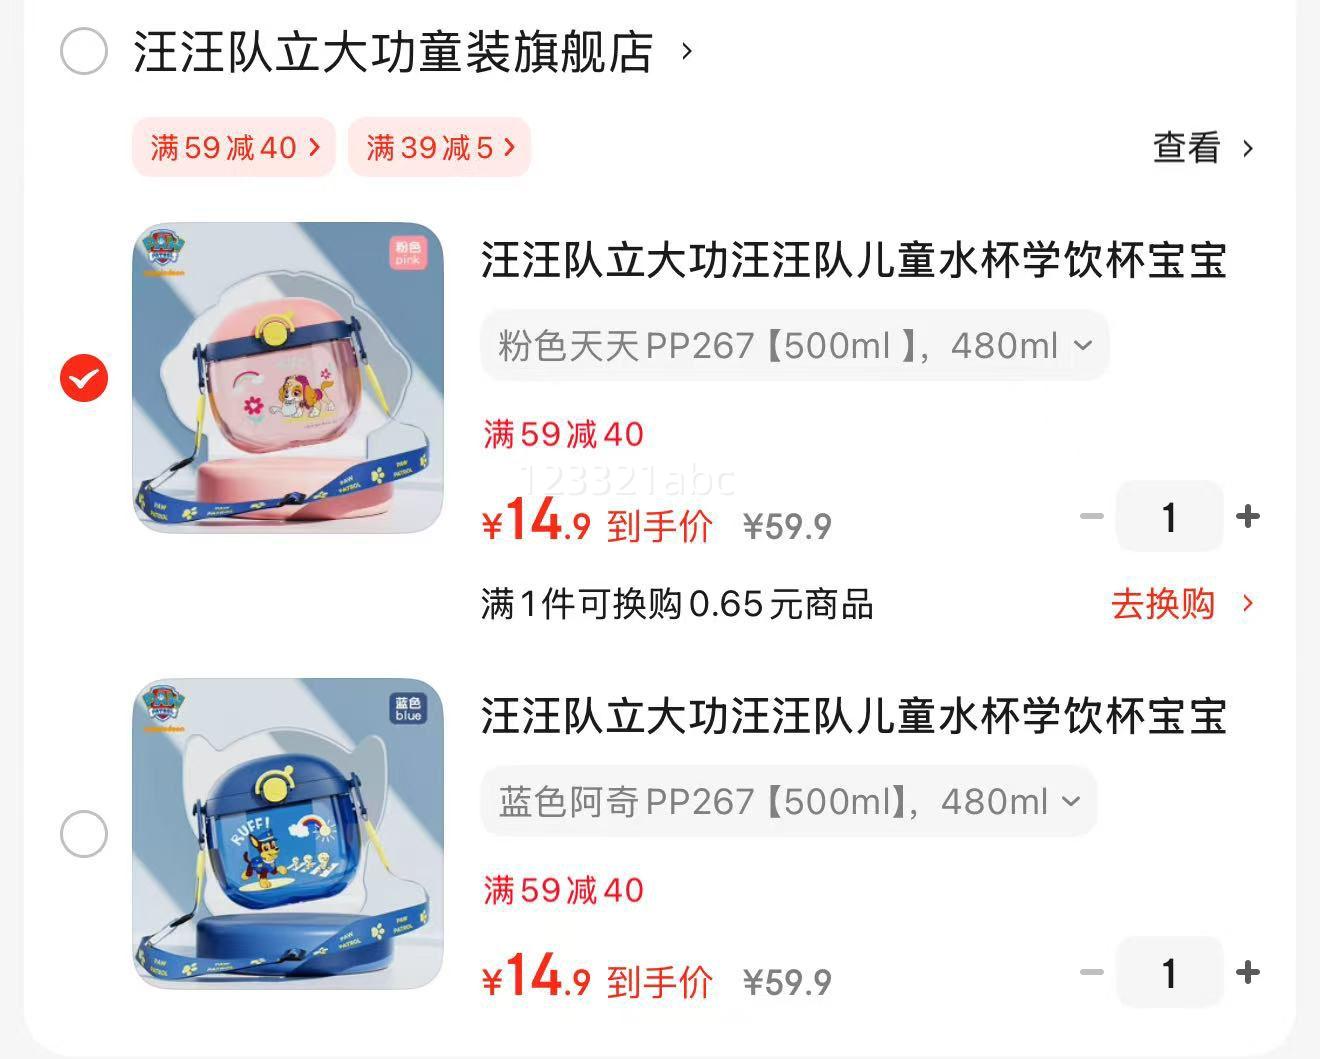
Task: Click the arrow next to 查看
Action: [1247, 149]
